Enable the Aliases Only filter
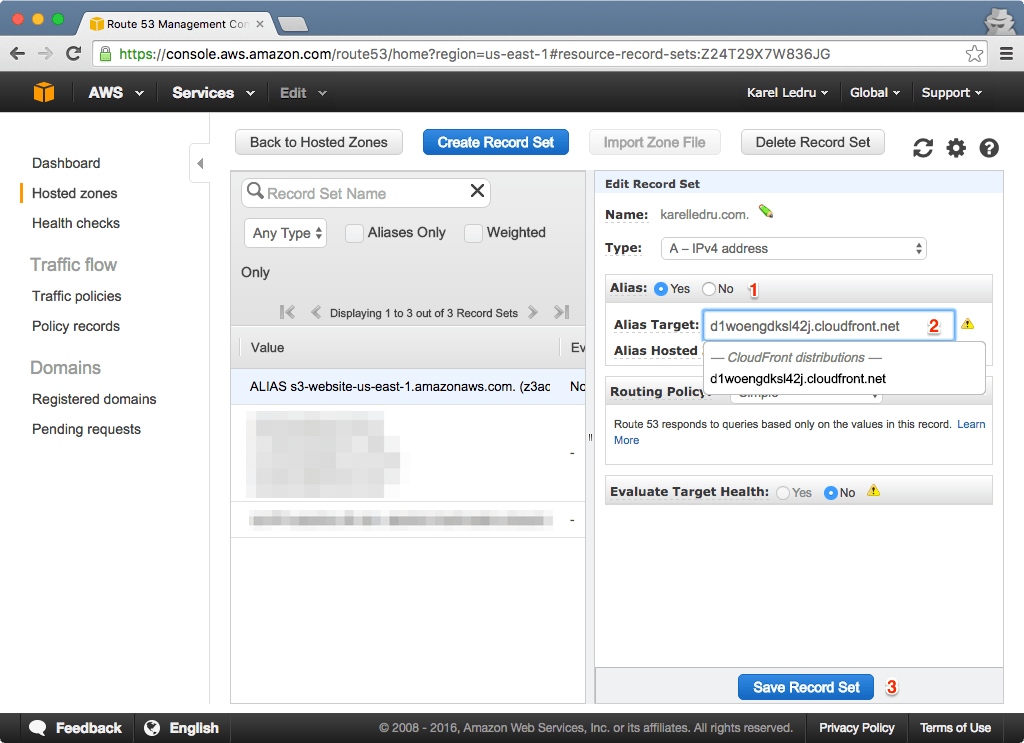Image resolution: width=1024 pixels, height=743 pixels. click(354, 232)
